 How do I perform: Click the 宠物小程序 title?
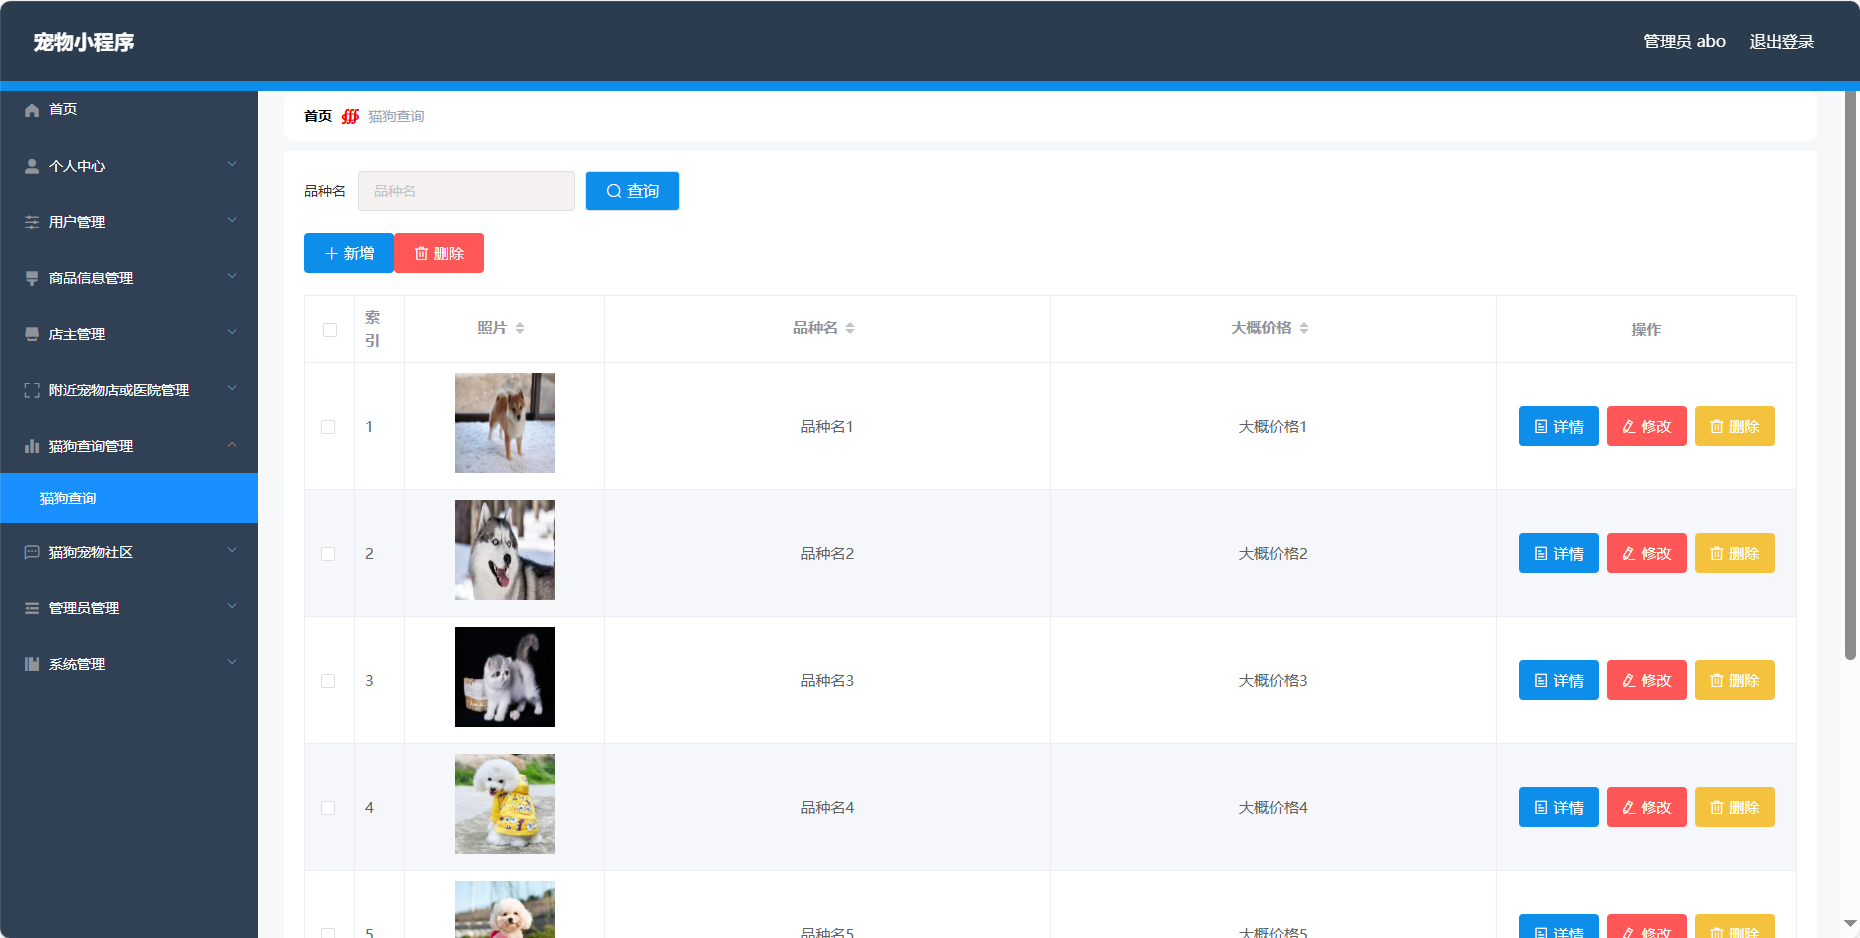(x=84, y=42)
